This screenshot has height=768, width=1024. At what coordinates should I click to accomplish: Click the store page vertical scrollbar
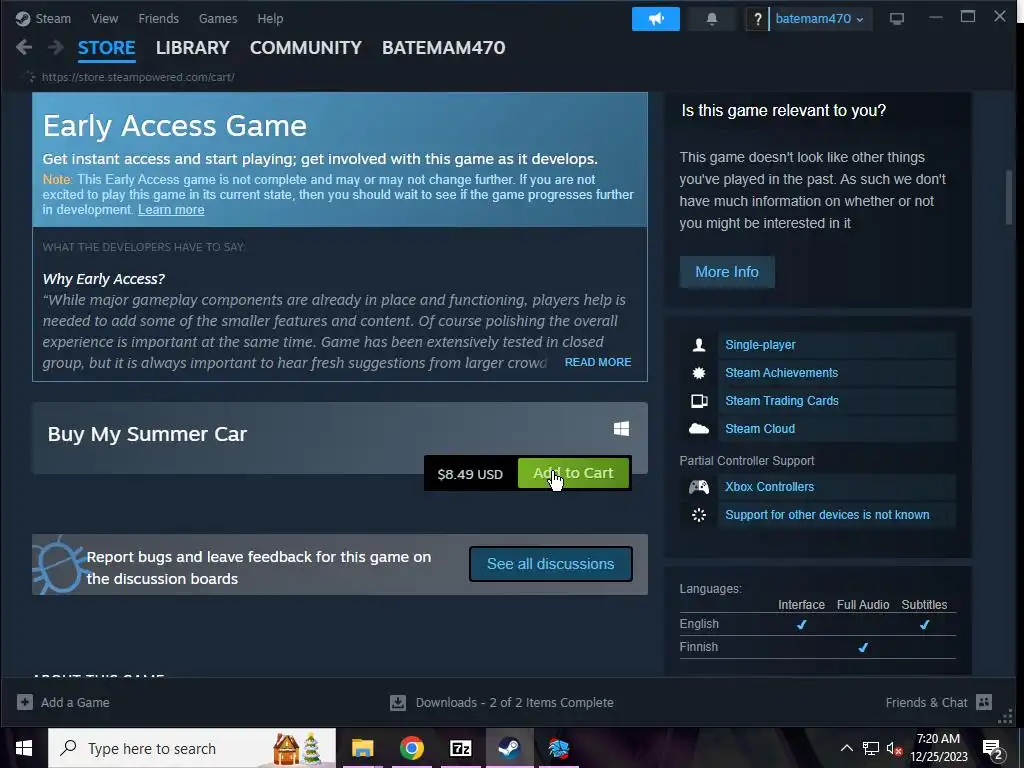1009,197
